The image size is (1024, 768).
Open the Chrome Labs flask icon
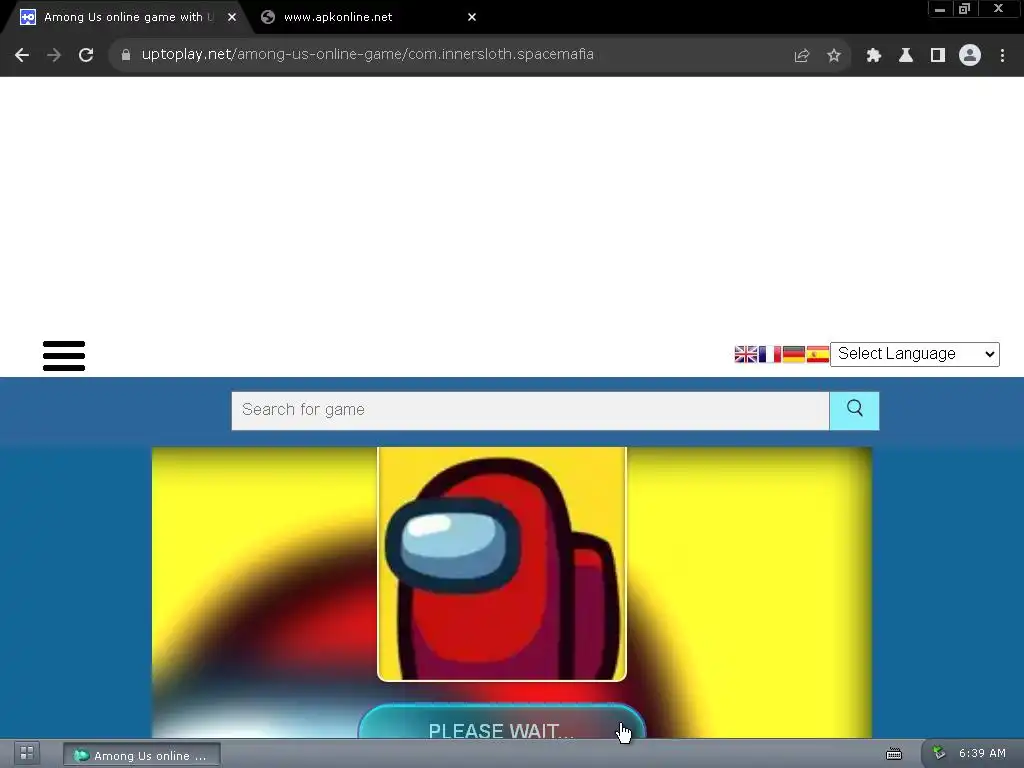[906, 56]
